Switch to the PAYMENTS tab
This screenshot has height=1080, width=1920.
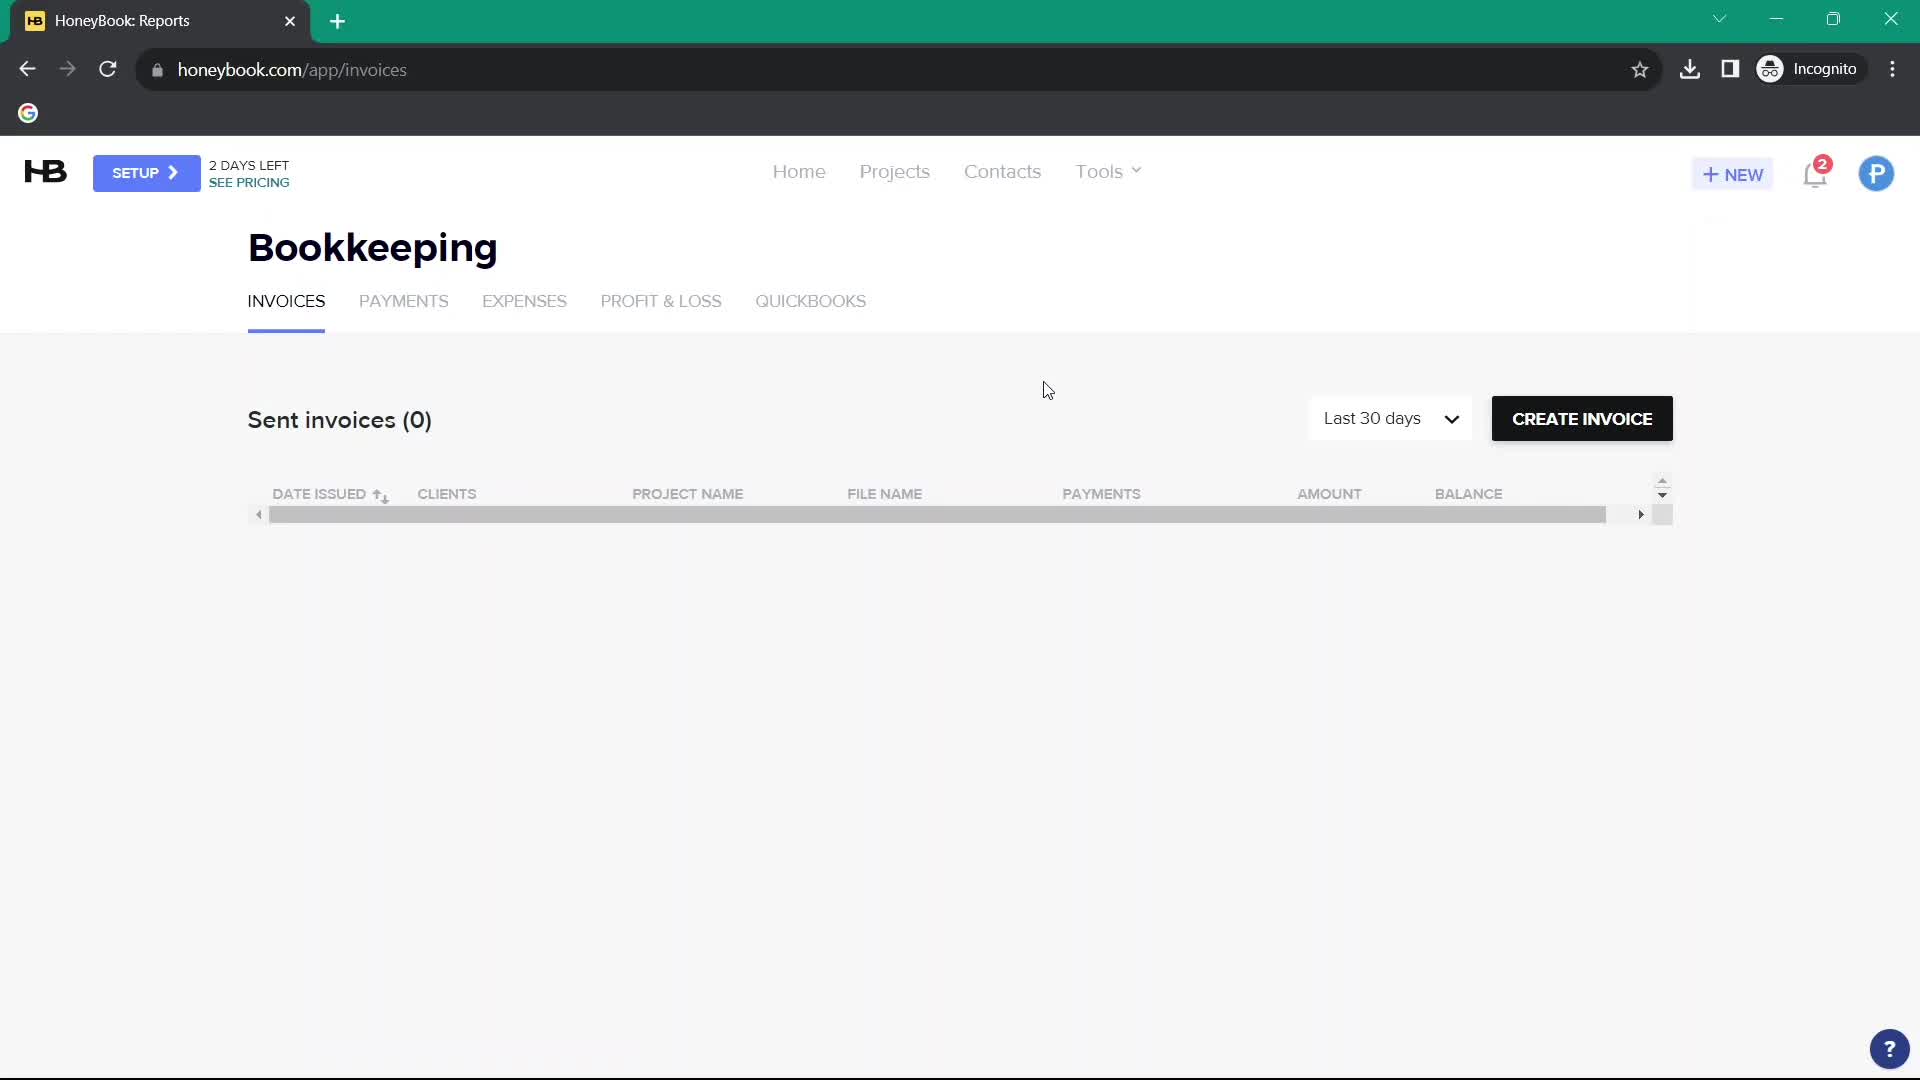[x=404, y=301]
